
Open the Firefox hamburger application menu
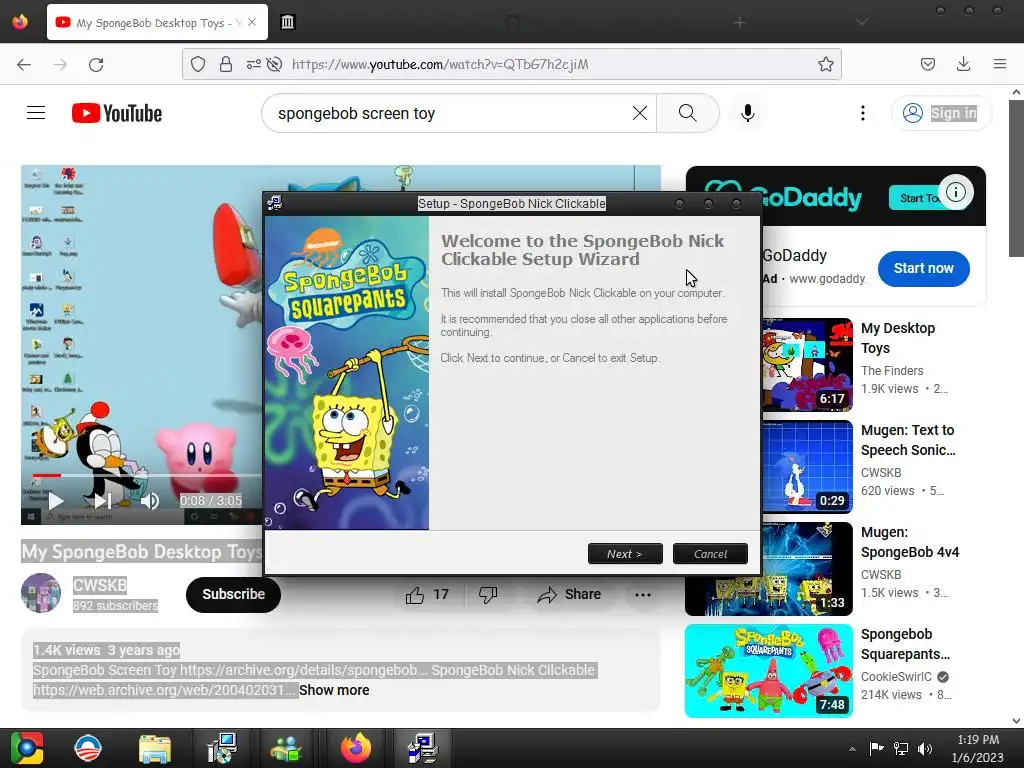point(1000,64)
